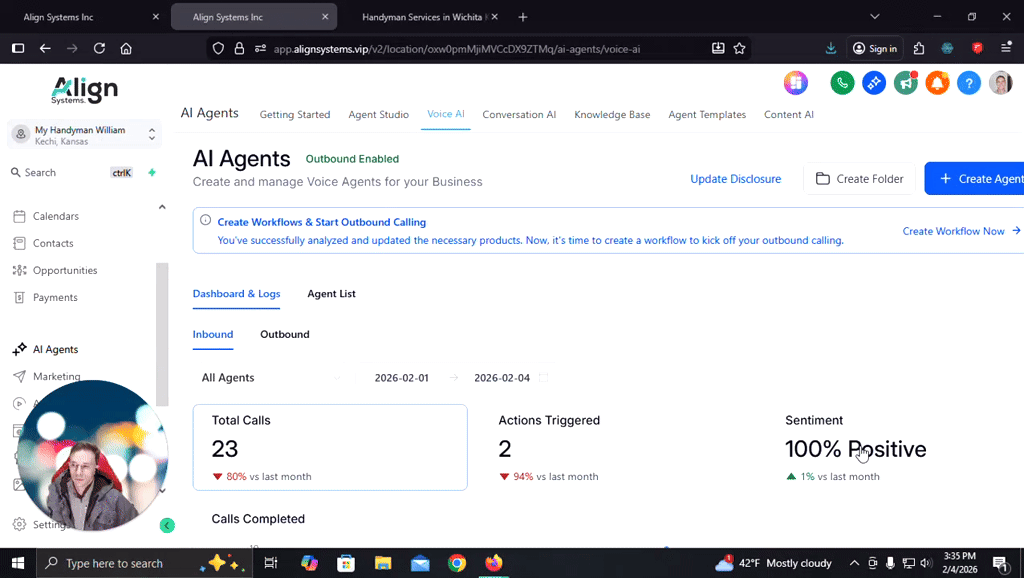Open Mail app from taskbar
1024x578 pixels.
pos(420,563)
